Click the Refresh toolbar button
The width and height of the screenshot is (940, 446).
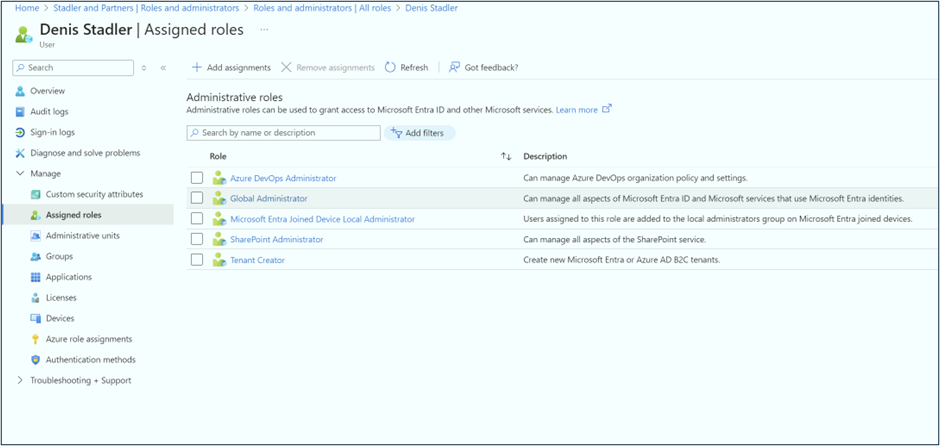pyautogui.click(x=406, y=68)
